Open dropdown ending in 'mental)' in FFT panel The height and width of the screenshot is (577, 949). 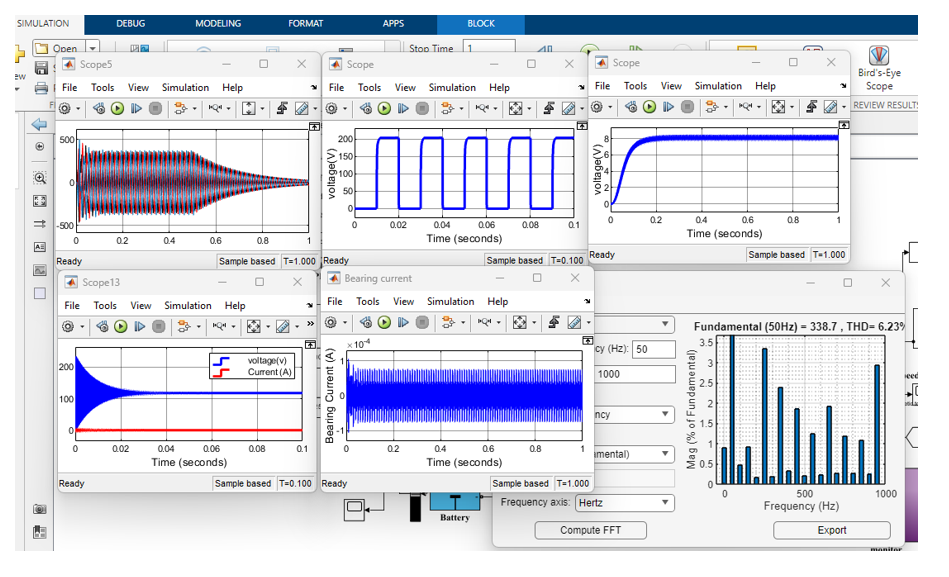tap(634, 454)
